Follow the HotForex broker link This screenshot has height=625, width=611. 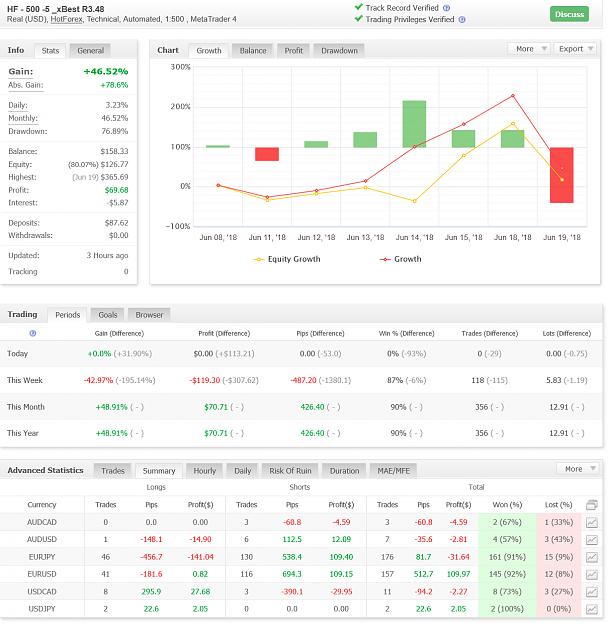[67, 19]
